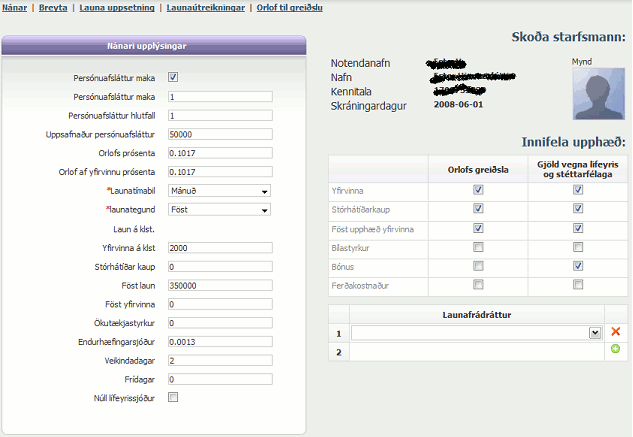Screen dimensions: 633x437
Task: Click the Yfirvinna row label
Action: point(347,191)
